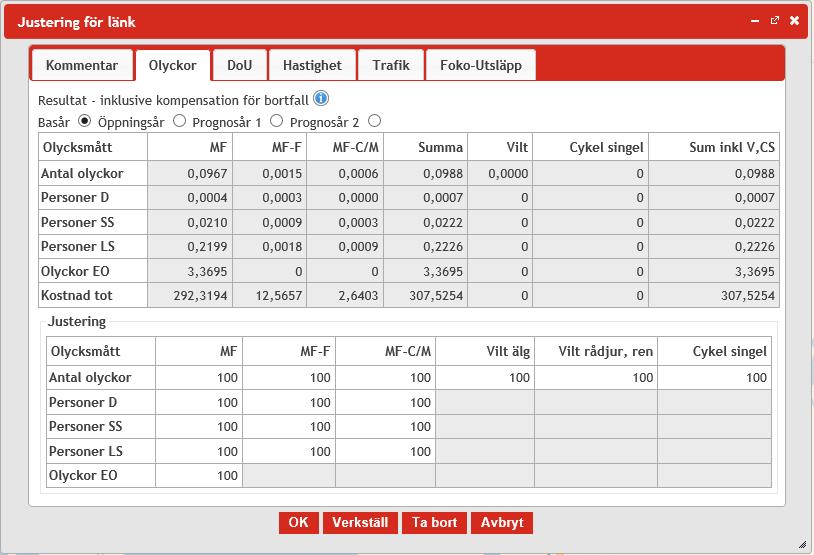Viewport: 814px width, 555px height.
Task: Edit Justering Personer SS MF field
Action: [199, 426]
